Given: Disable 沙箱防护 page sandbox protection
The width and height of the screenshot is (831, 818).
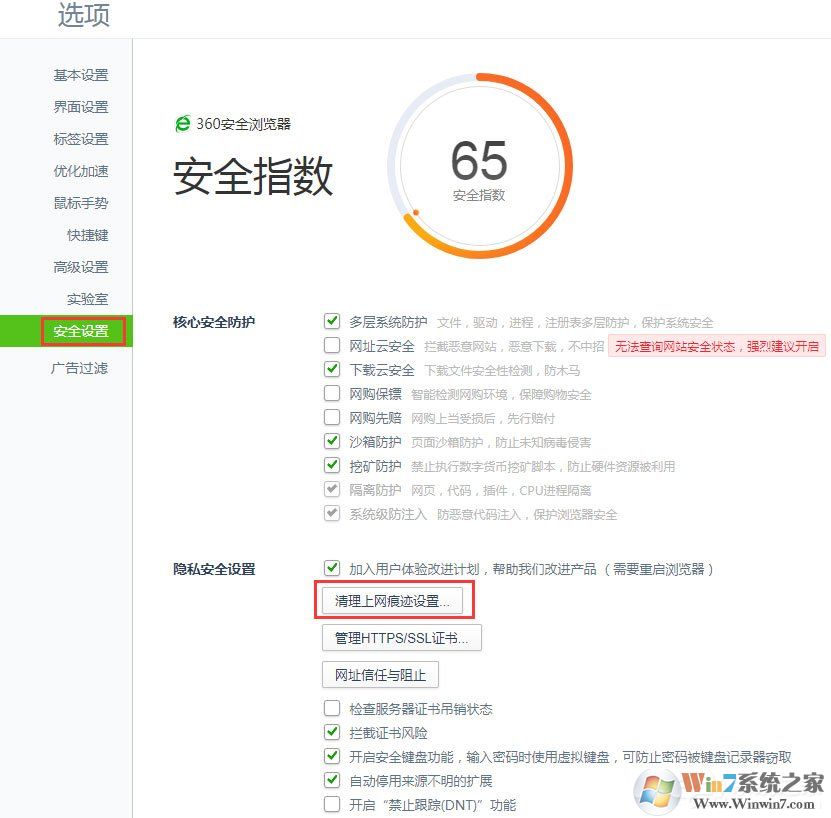Looking at the screenshot, I should click(x=331, y=441).
